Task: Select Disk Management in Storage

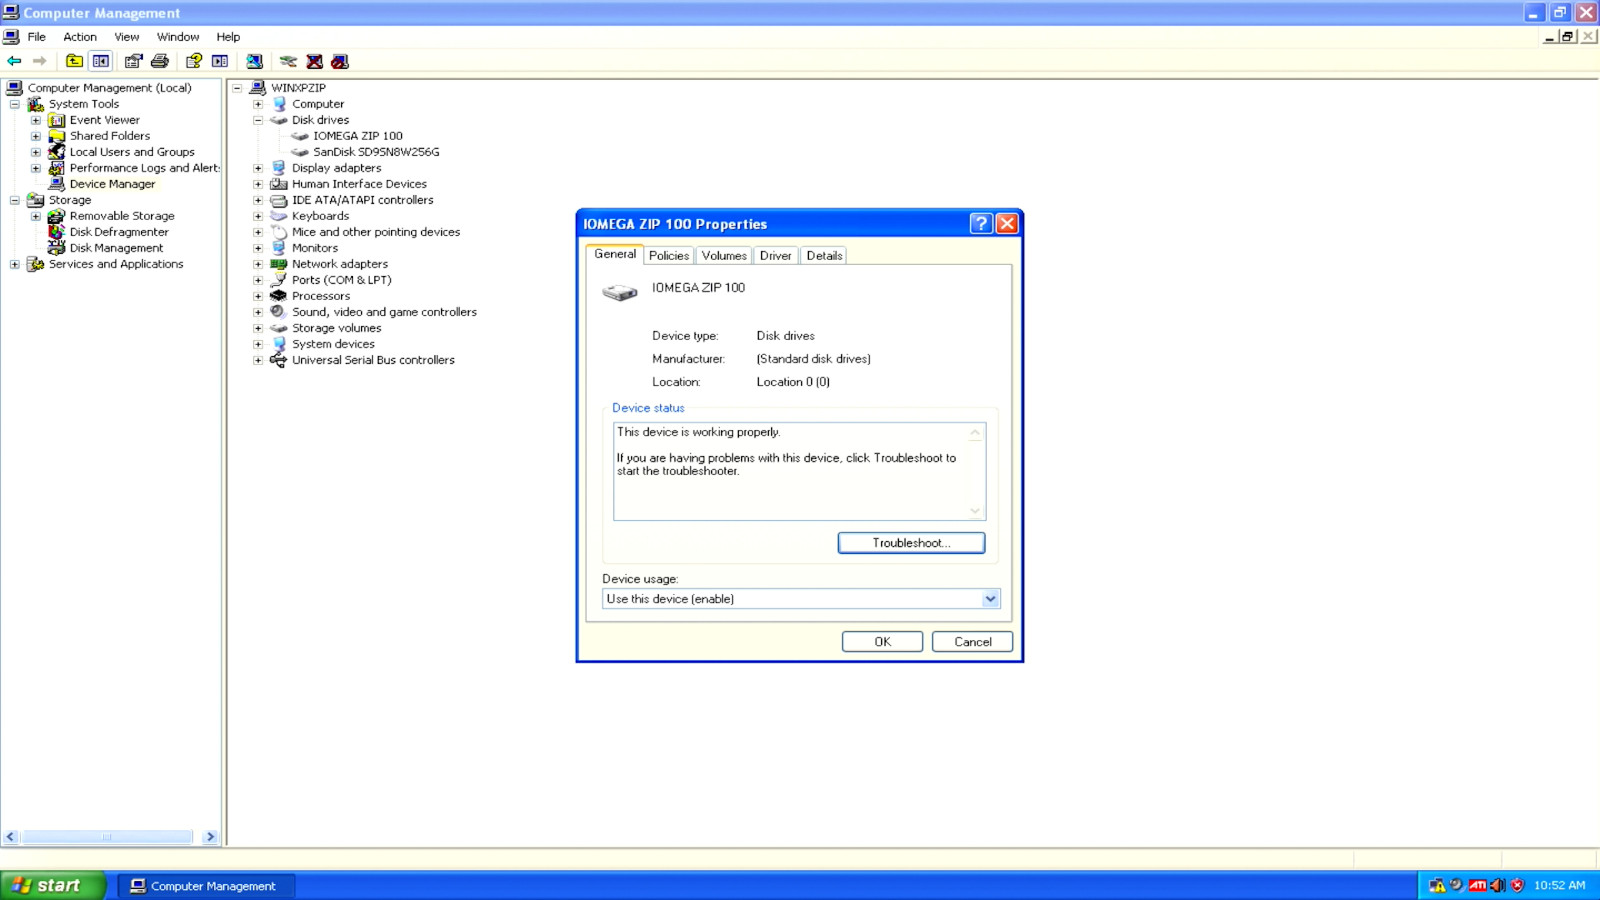Action: pos(116,248)
